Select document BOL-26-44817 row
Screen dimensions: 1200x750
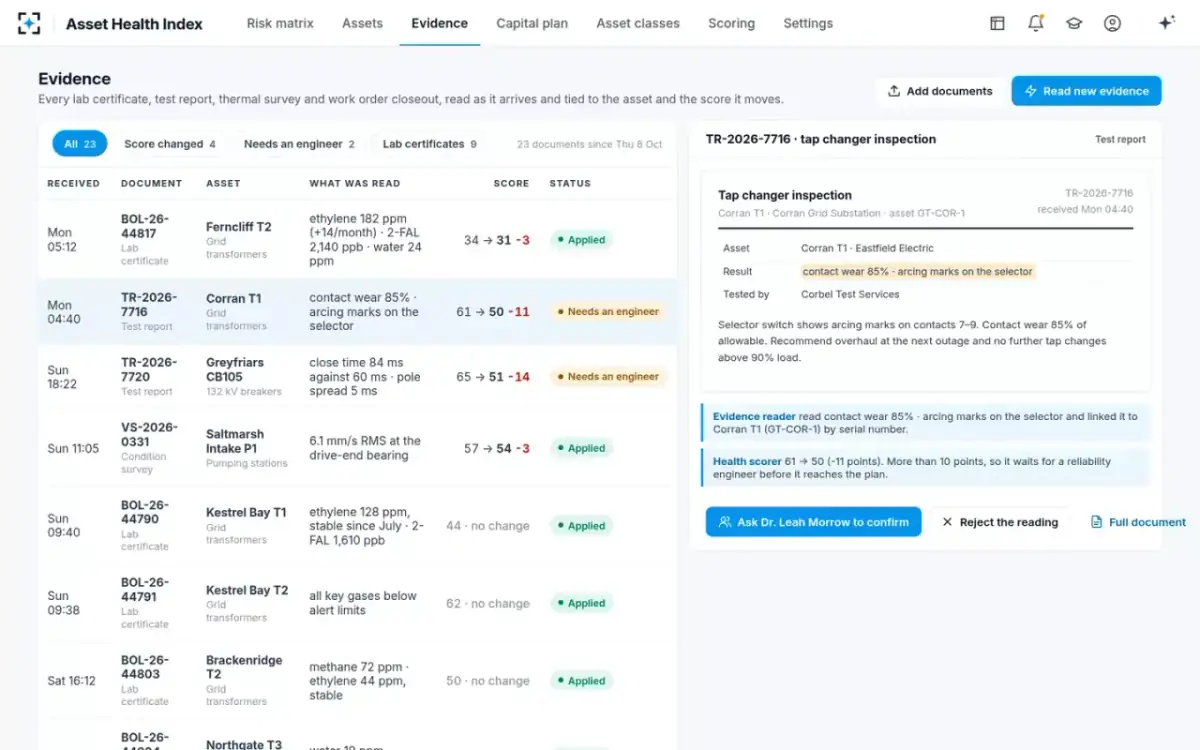tap(357, 240)
